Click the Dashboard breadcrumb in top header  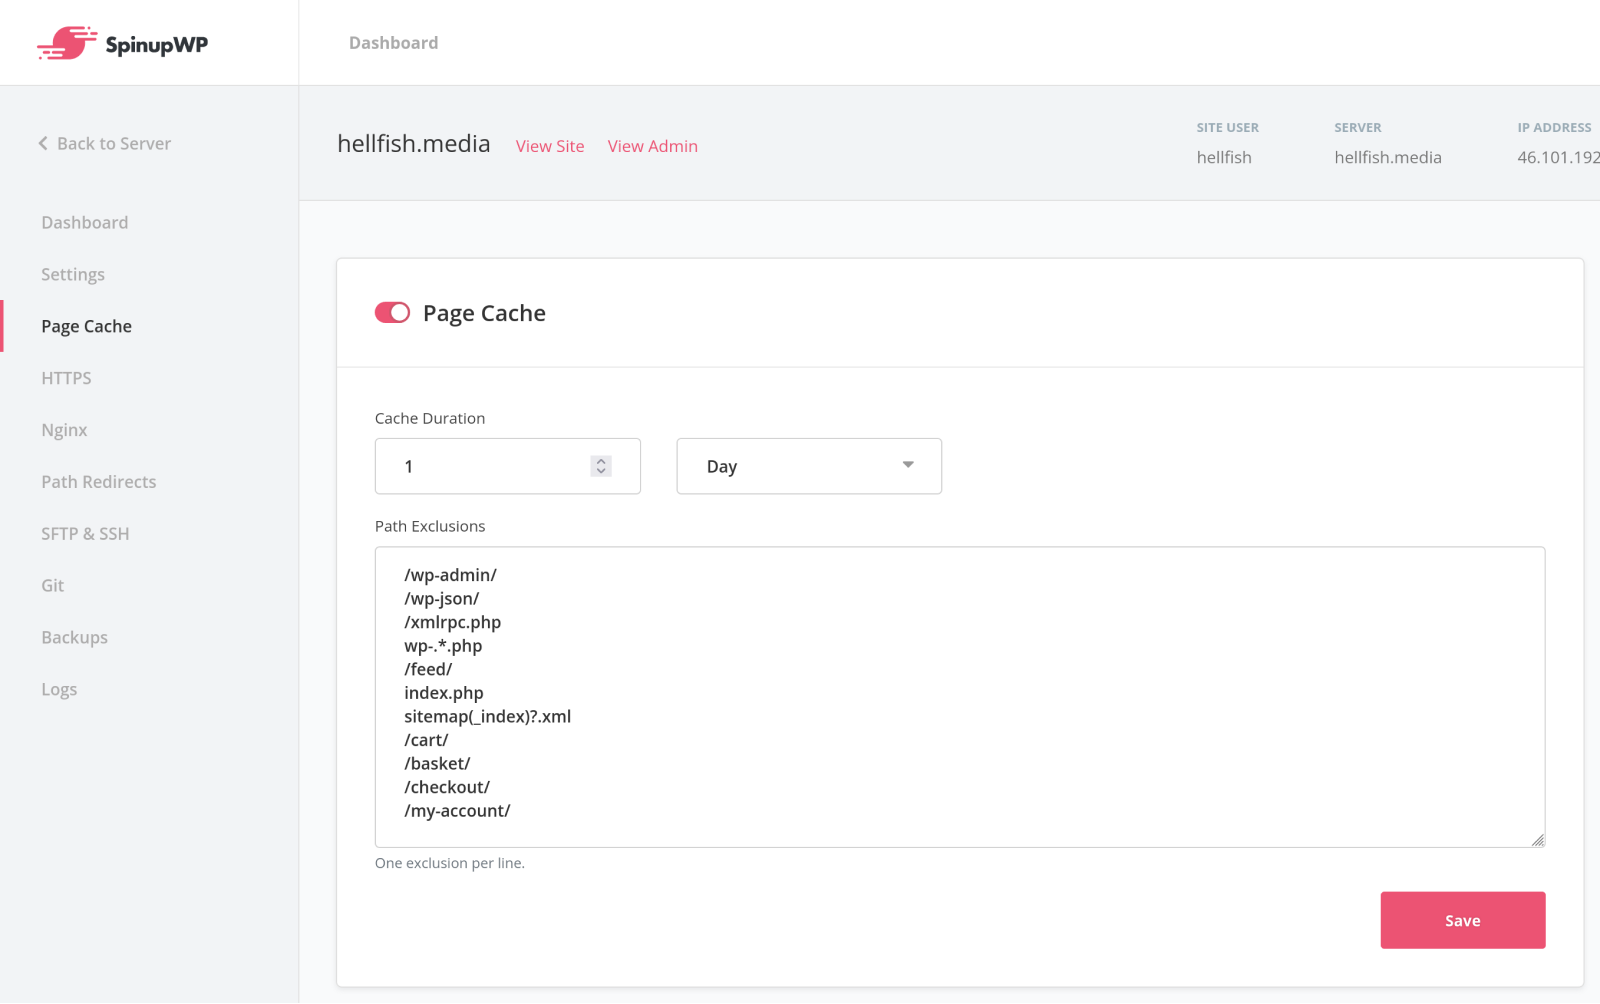click(394, 43)
